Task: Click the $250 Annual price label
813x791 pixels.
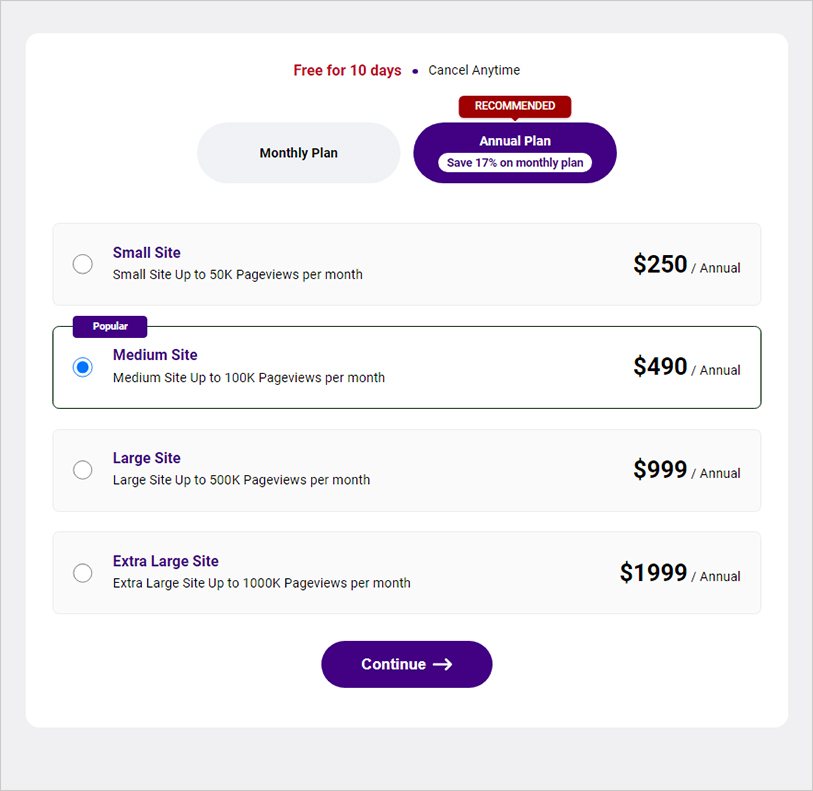Action: (687, 264)
